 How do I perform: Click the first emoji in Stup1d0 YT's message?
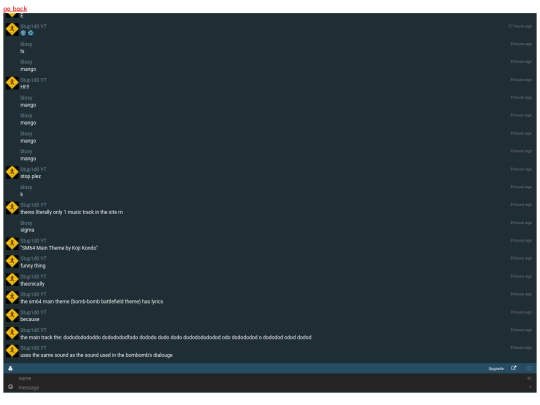tap(23, 33)
